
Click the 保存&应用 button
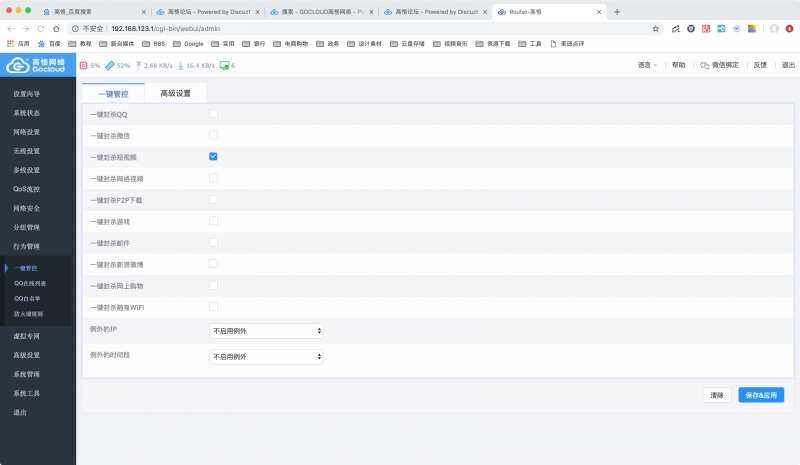(x=761, y=395)
